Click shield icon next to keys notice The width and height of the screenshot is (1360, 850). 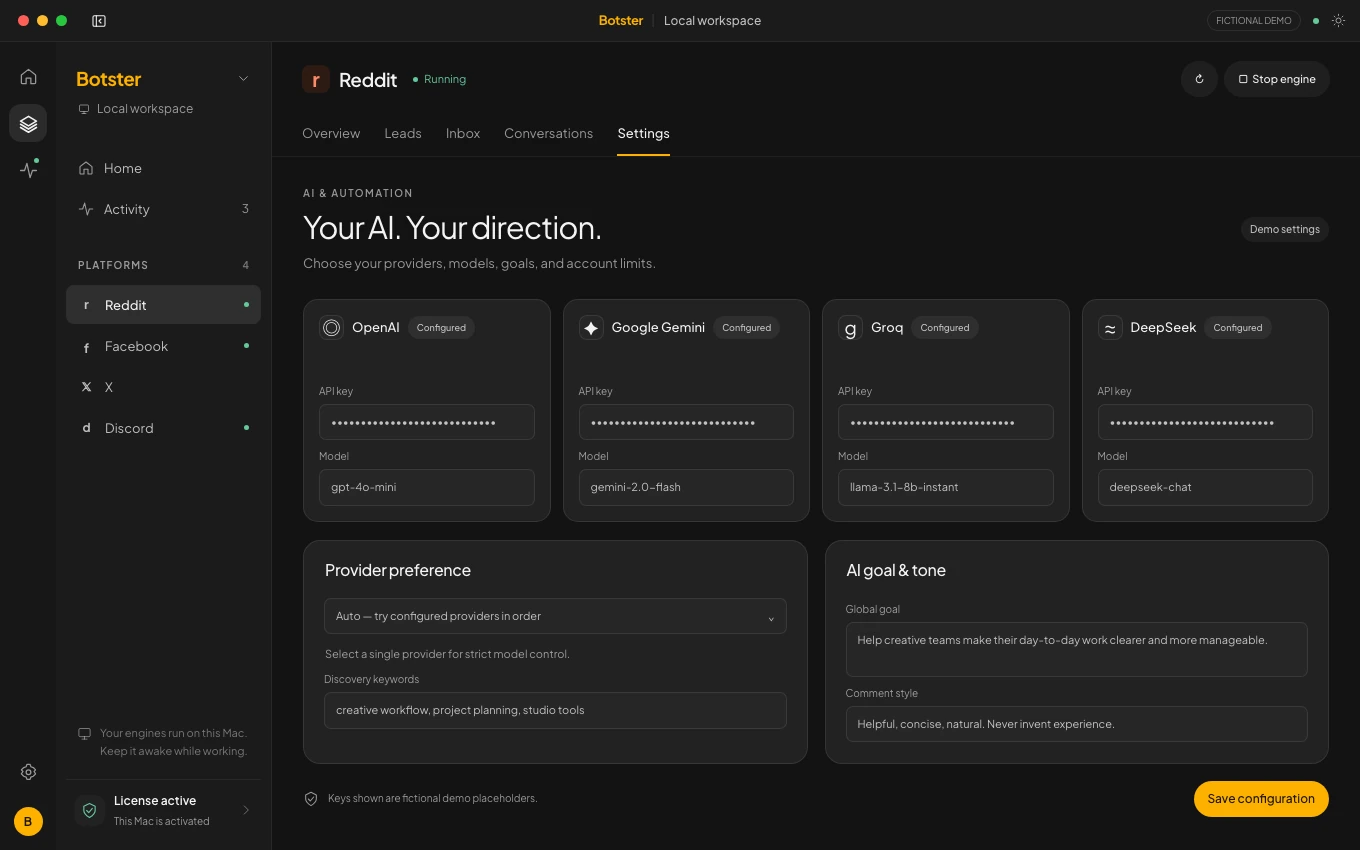(311, 798)
